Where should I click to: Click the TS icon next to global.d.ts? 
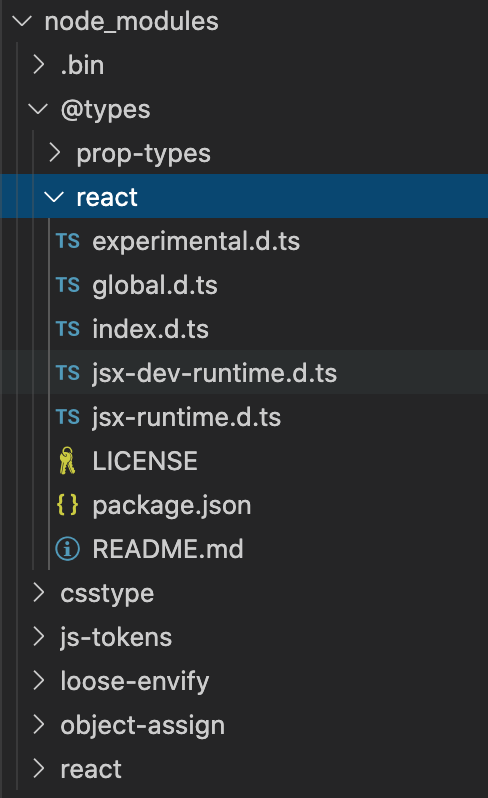(x=68, y=285)
